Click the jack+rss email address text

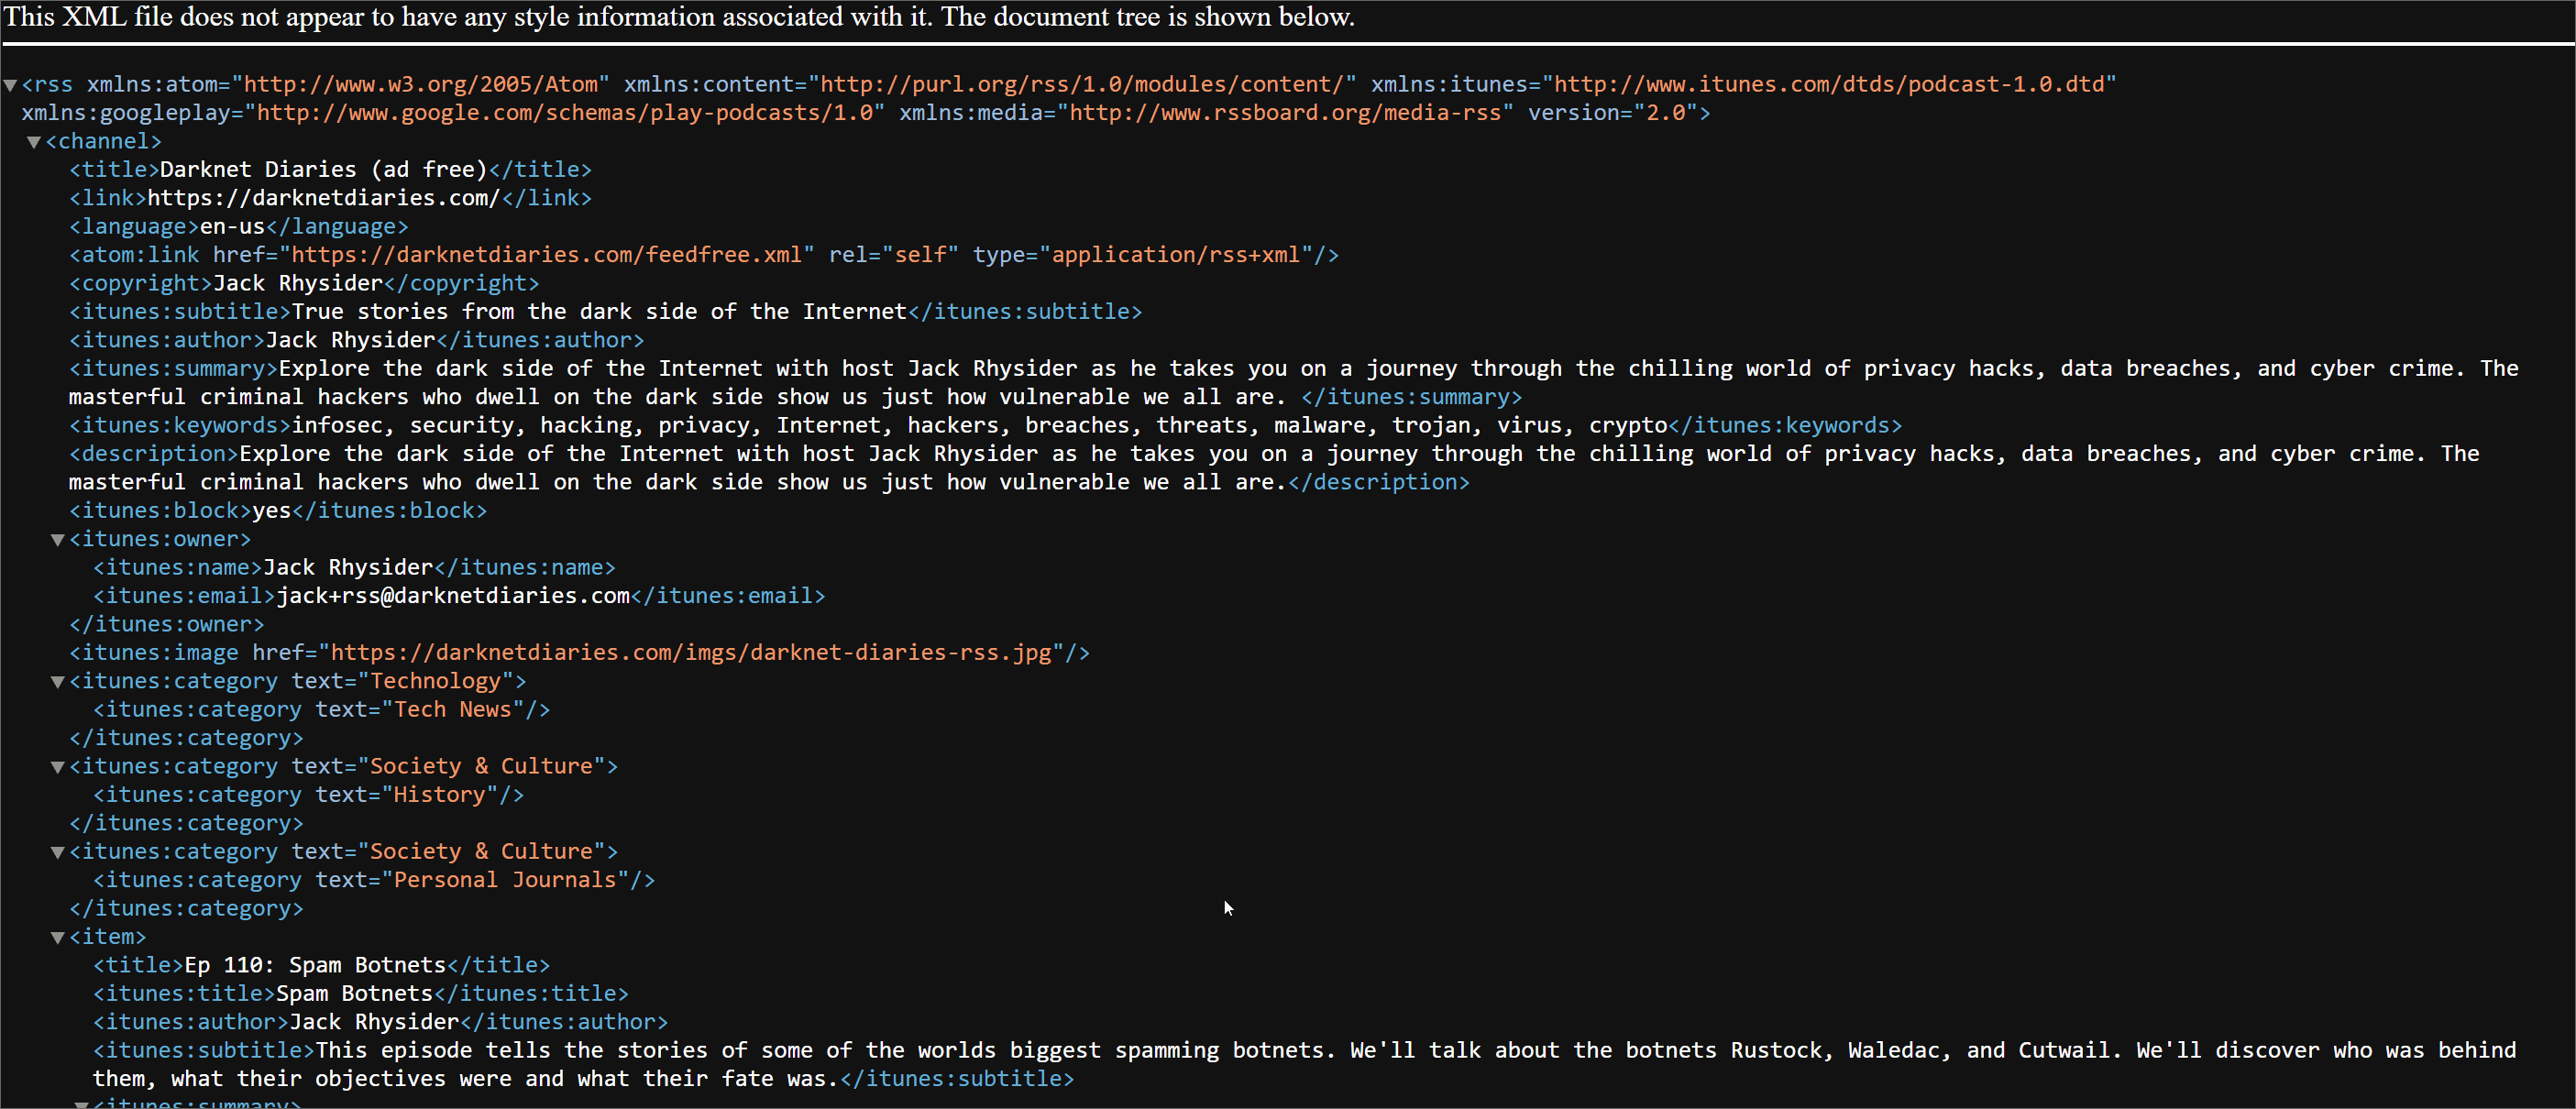pos(452,596)
